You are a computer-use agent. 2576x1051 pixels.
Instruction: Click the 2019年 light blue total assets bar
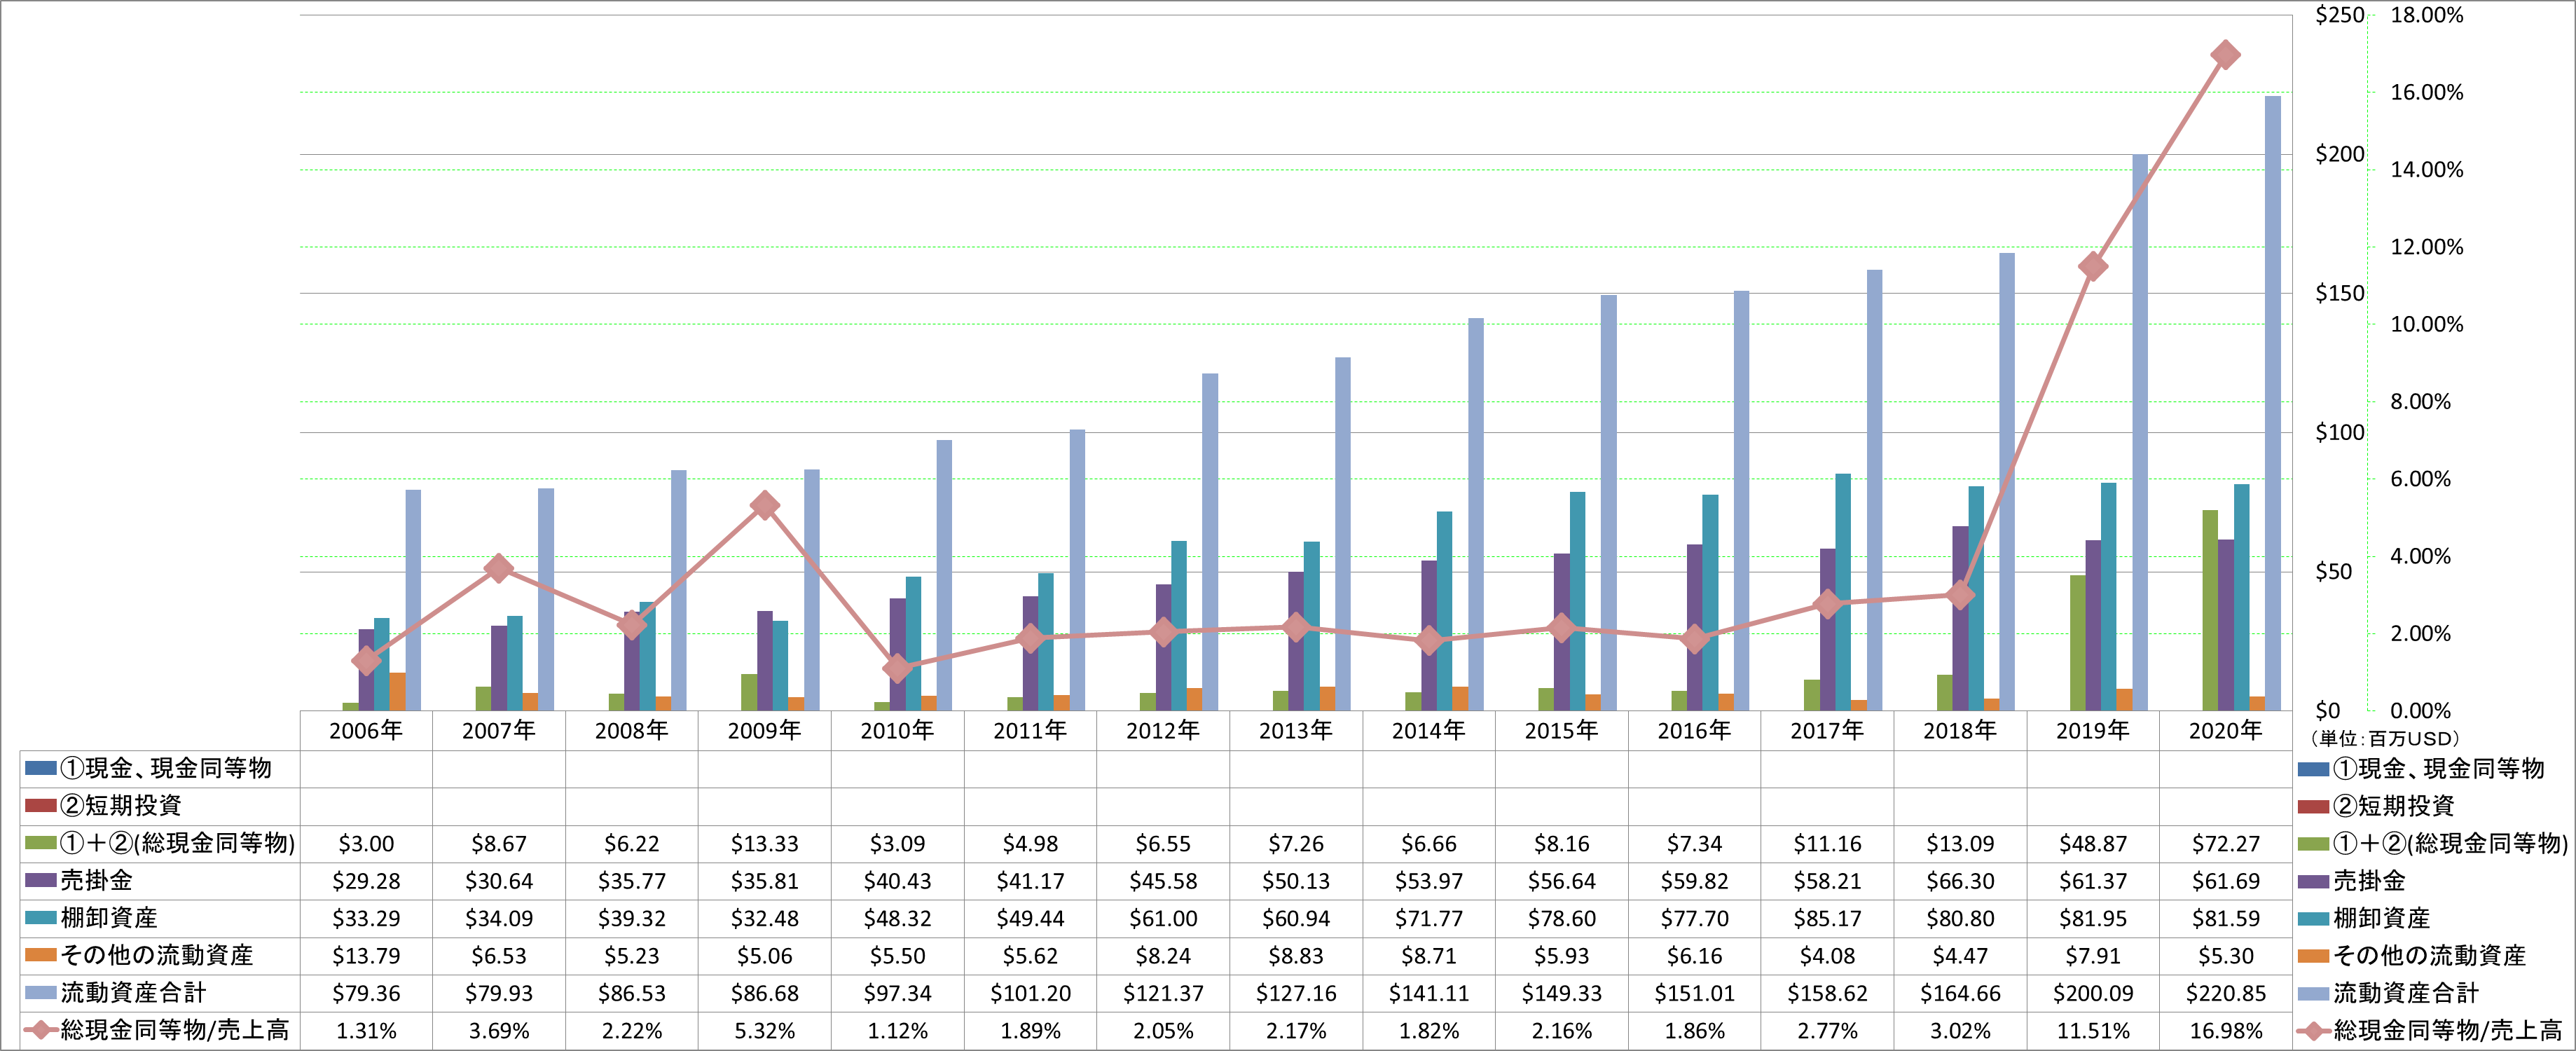tap(2139, 432)
